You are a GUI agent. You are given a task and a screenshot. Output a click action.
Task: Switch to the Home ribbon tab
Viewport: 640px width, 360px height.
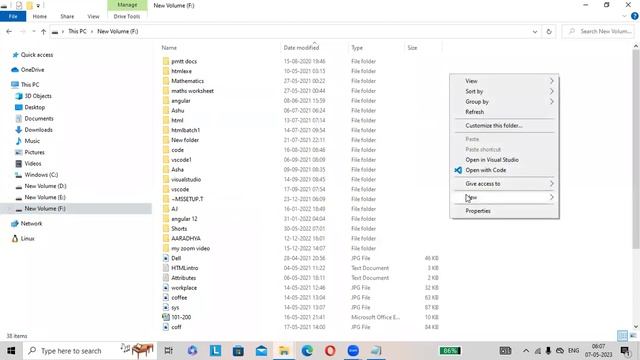(x=40, y=16)
